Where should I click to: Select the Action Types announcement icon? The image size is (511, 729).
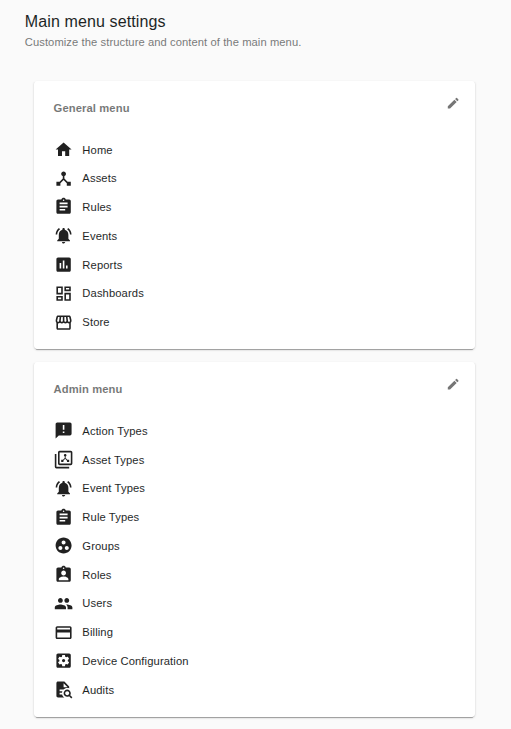(x=64, y=431)
